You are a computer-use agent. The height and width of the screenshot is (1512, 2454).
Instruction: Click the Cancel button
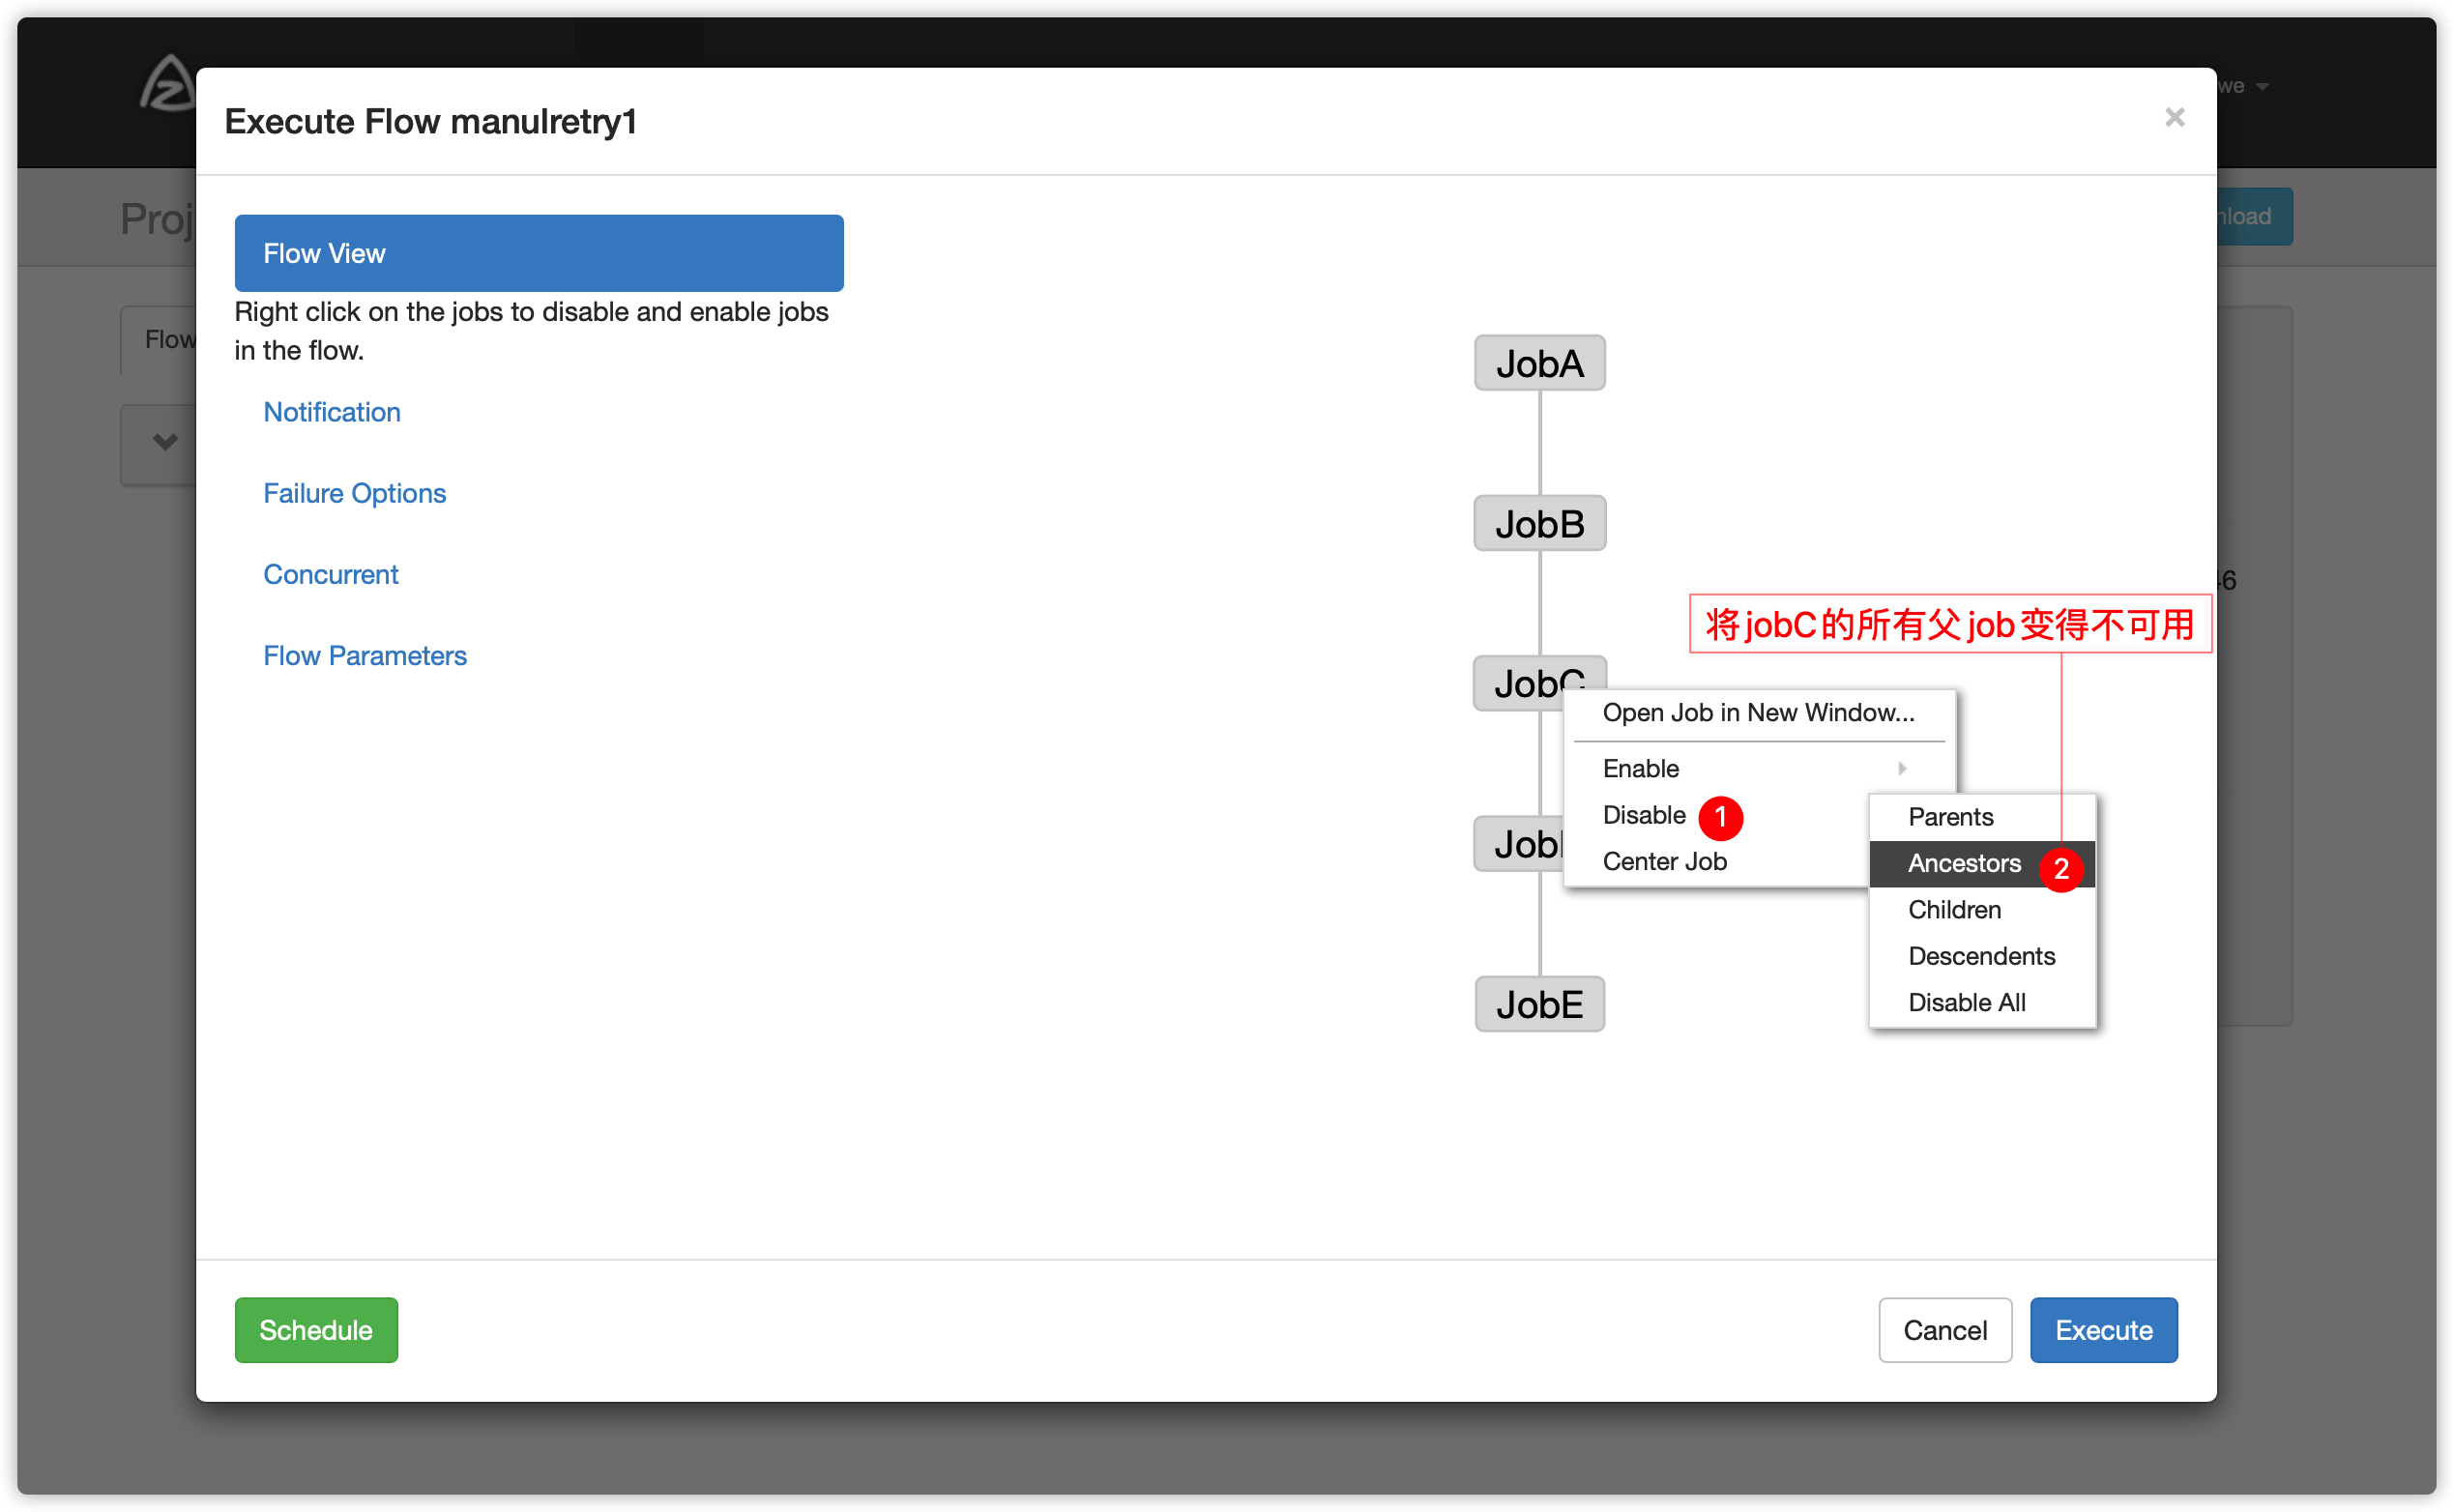pyautogui.click(x=1945, y=1330)
